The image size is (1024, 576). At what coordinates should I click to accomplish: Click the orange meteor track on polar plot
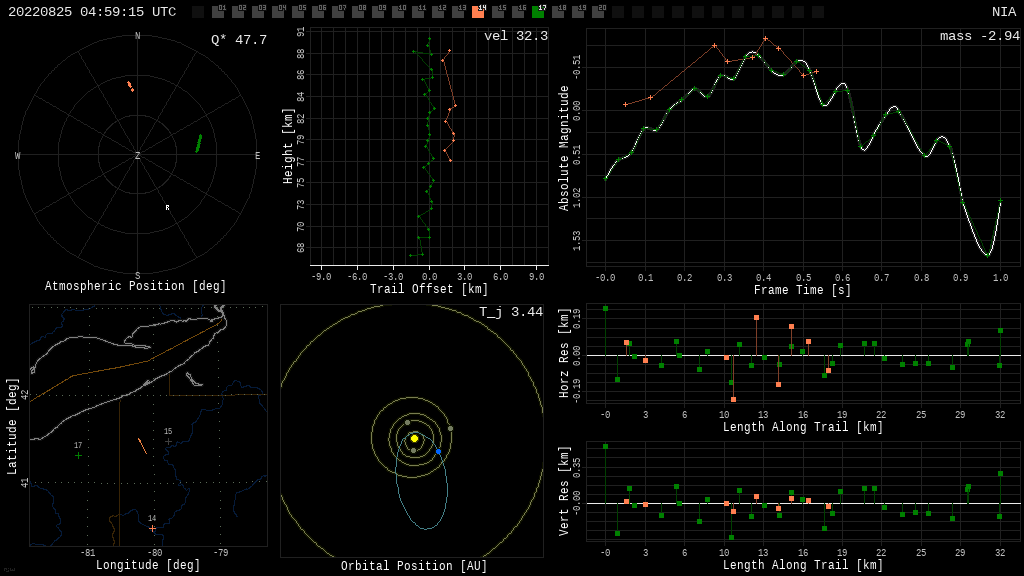pyautogui.click(x=130, y=86)
